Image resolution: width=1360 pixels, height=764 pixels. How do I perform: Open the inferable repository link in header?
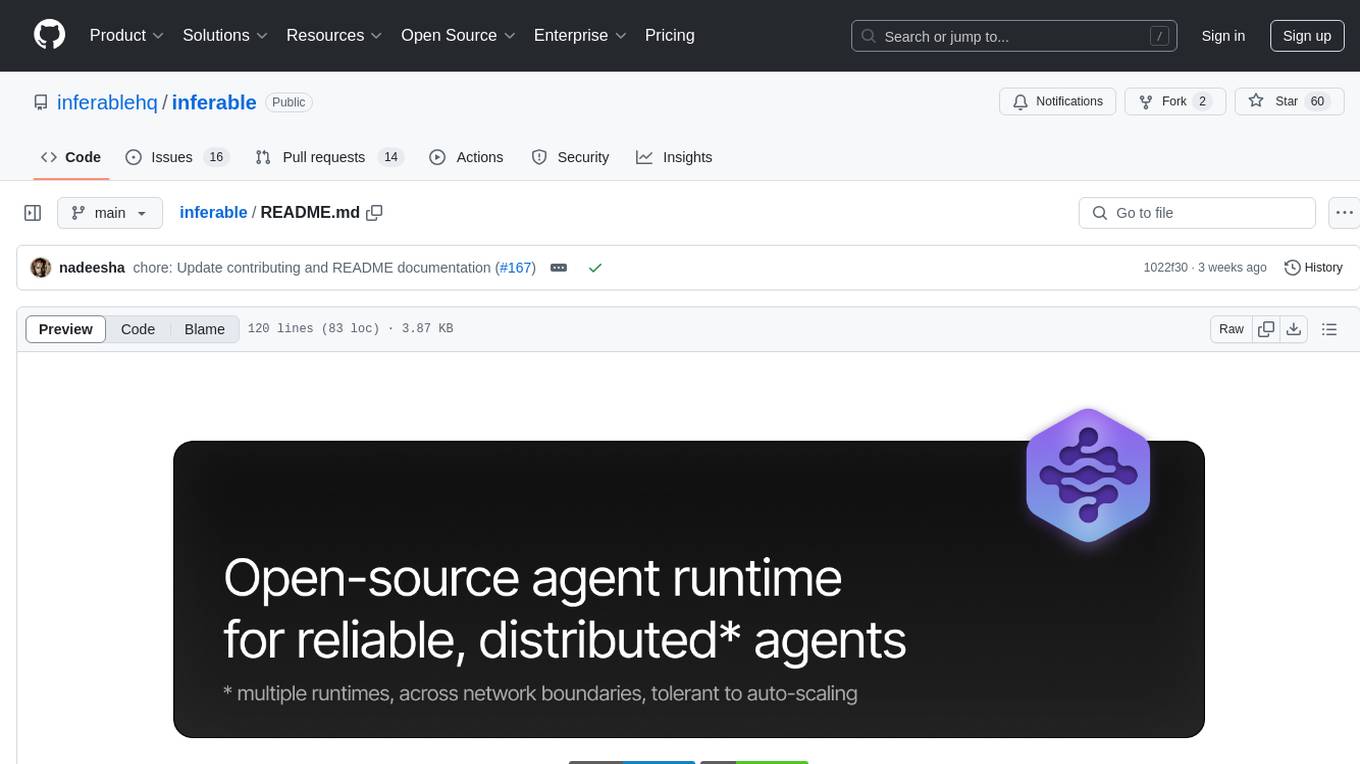pos(214,102)
